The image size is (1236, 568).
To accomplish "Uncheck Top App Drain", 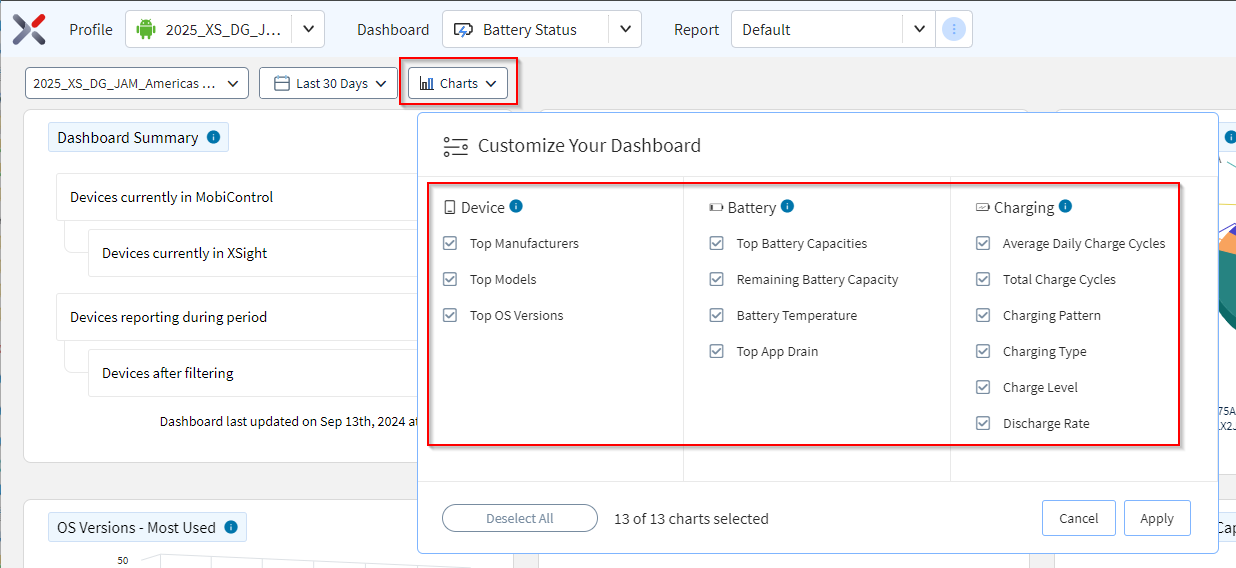I will click(x=716, y=351).
